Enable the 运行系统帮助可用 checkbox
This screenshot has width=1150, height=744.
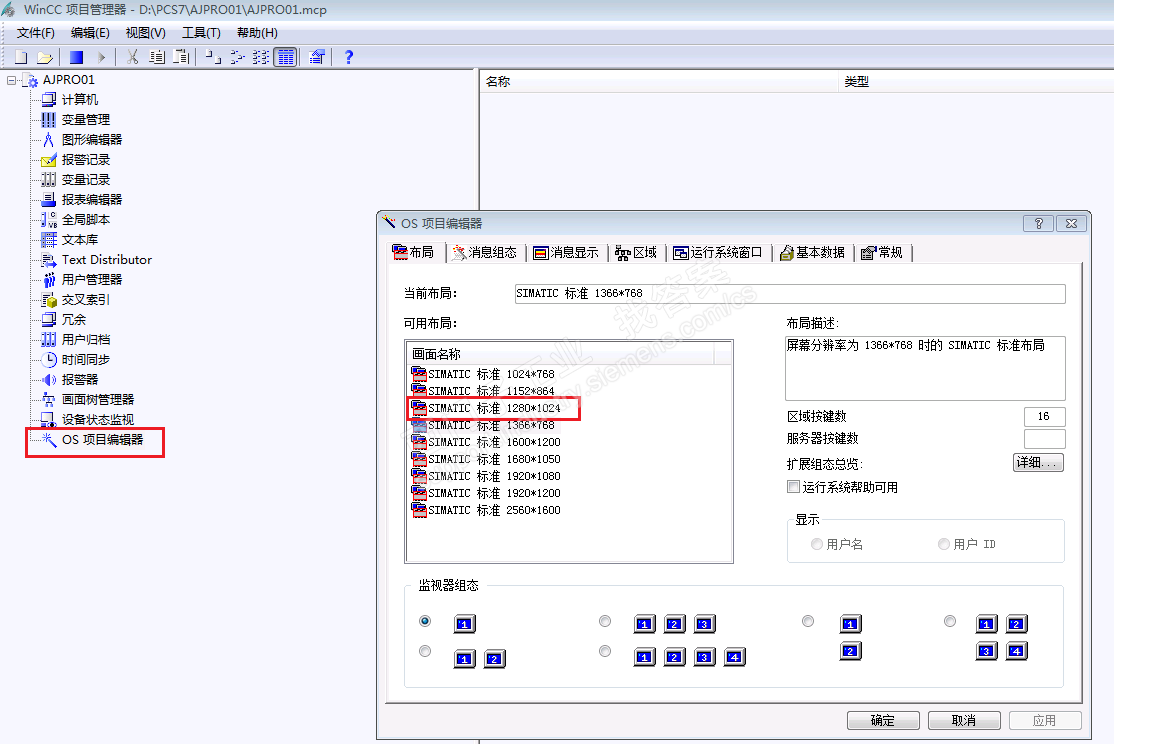click(x=793, y=486)
